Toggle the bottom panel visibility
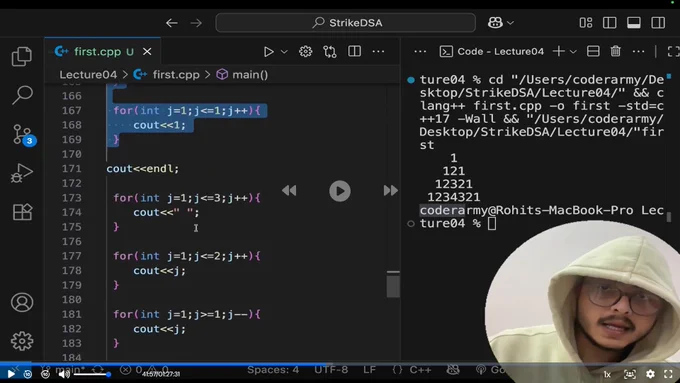The height and width of the screenshot is (383, 680). pyautogui.click(x=634, y=23)
